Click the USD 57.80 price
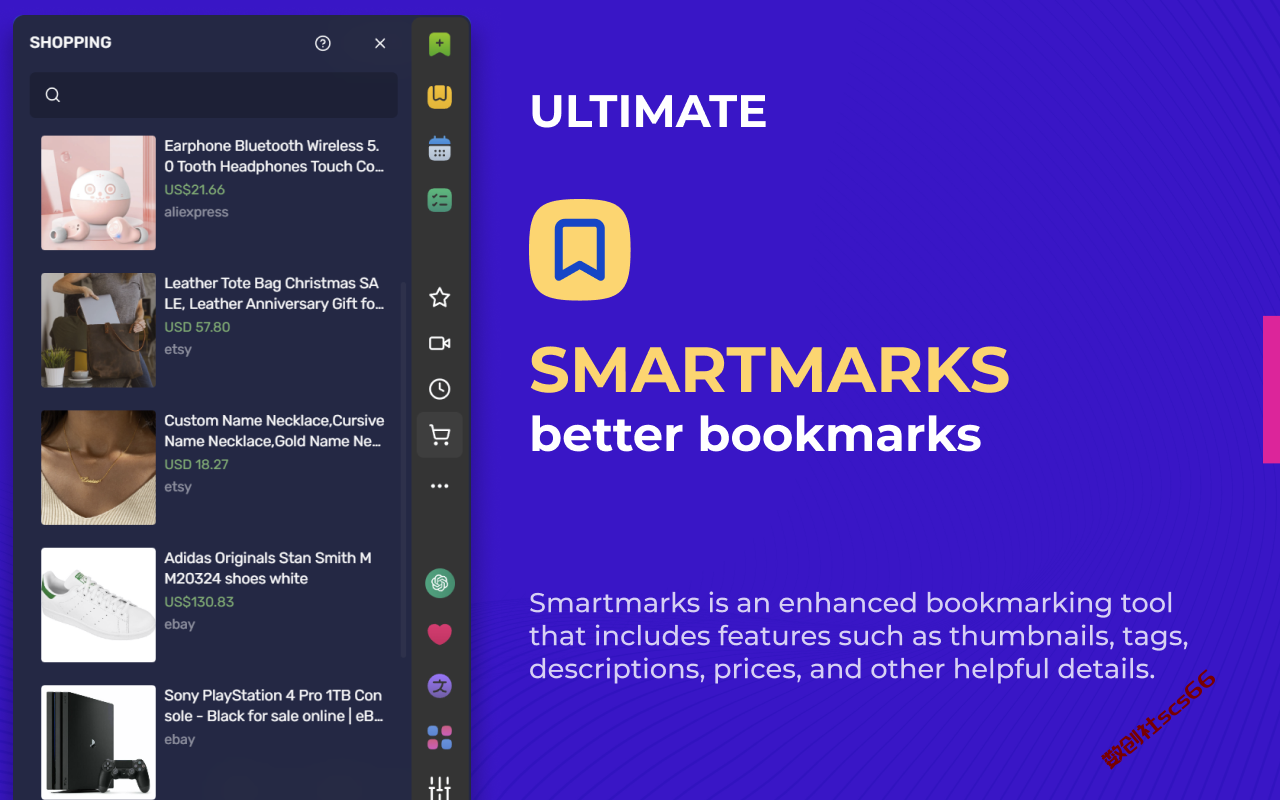 tap(197, 327)
